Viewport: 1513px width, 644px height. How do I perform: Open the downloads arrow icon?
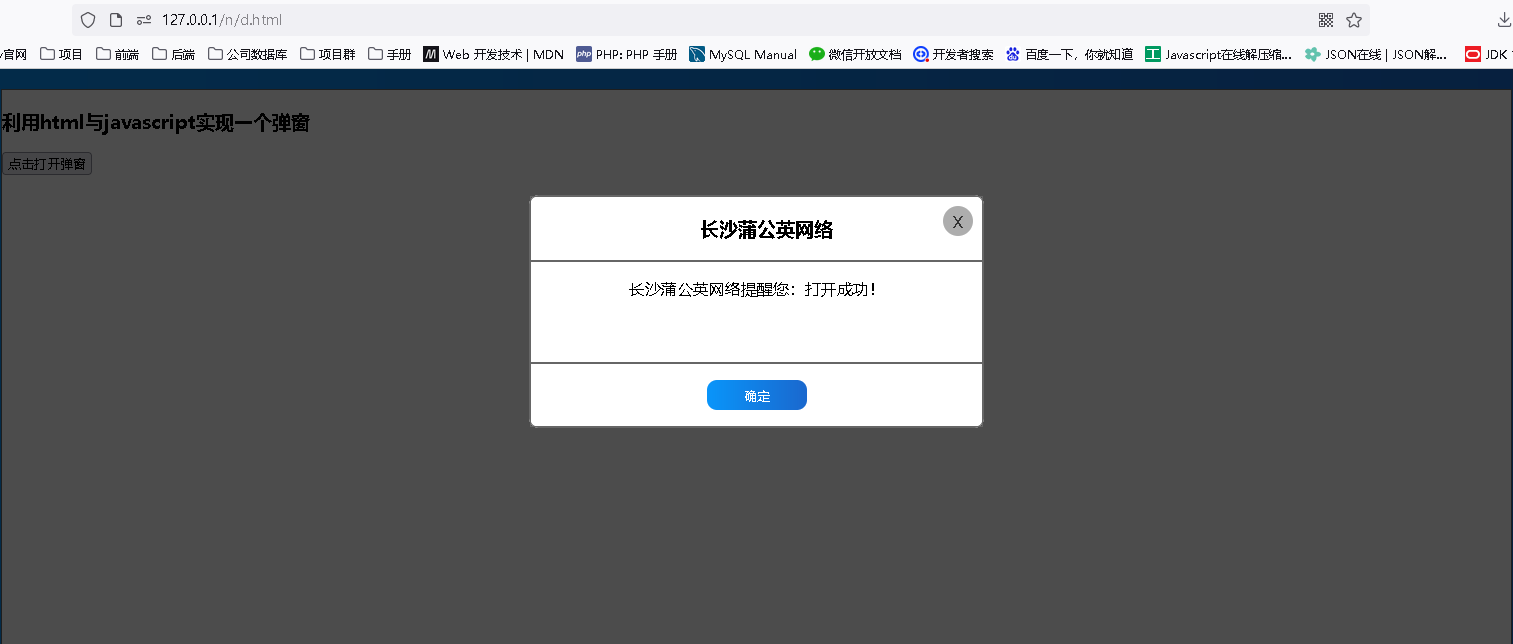(x=1503, y=20)
